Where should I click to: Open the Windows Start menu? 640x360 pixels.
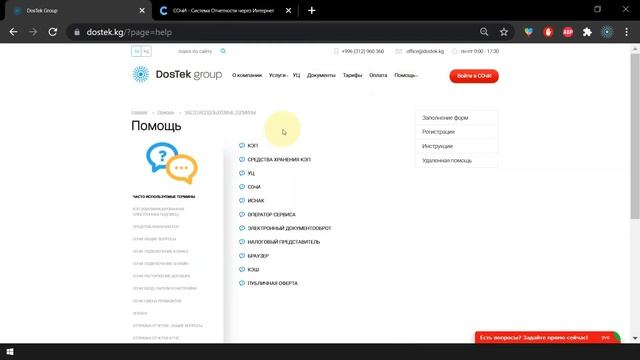click(10, 352)
